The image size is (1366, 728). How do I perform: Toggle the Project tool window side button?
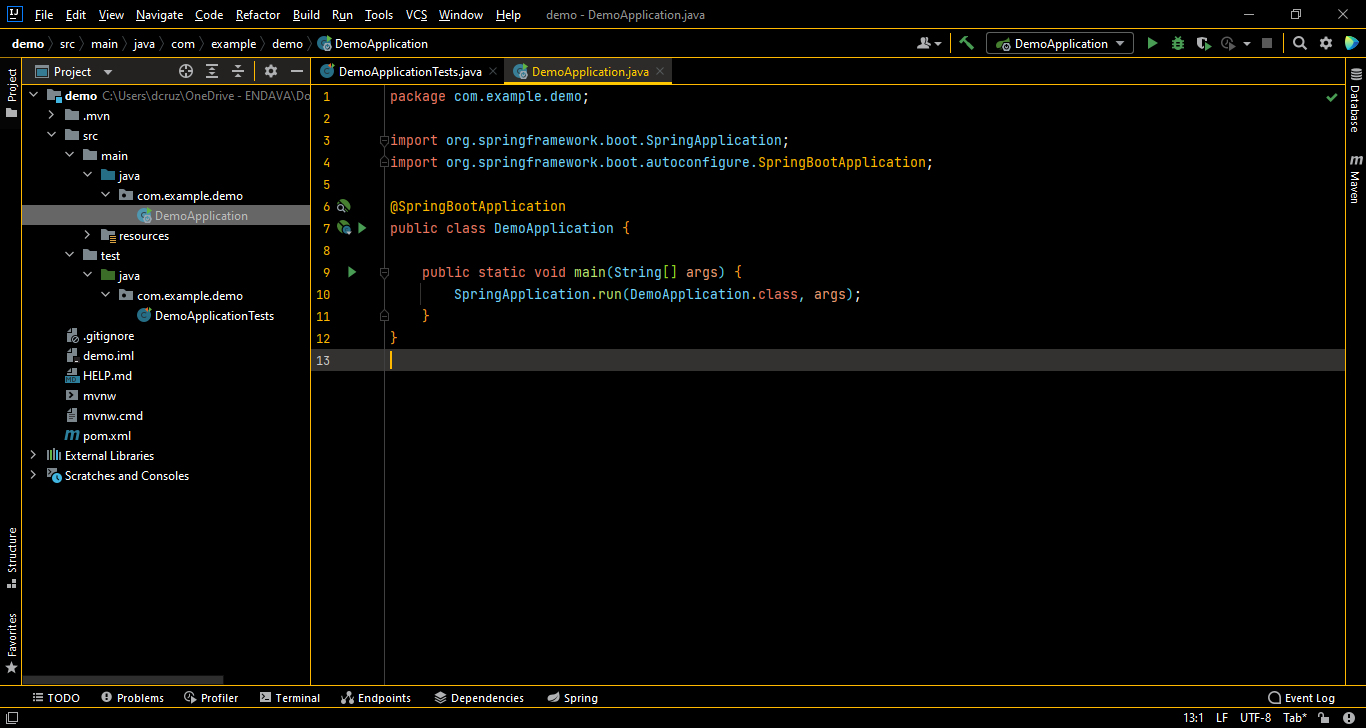click(x=12, y=93)
